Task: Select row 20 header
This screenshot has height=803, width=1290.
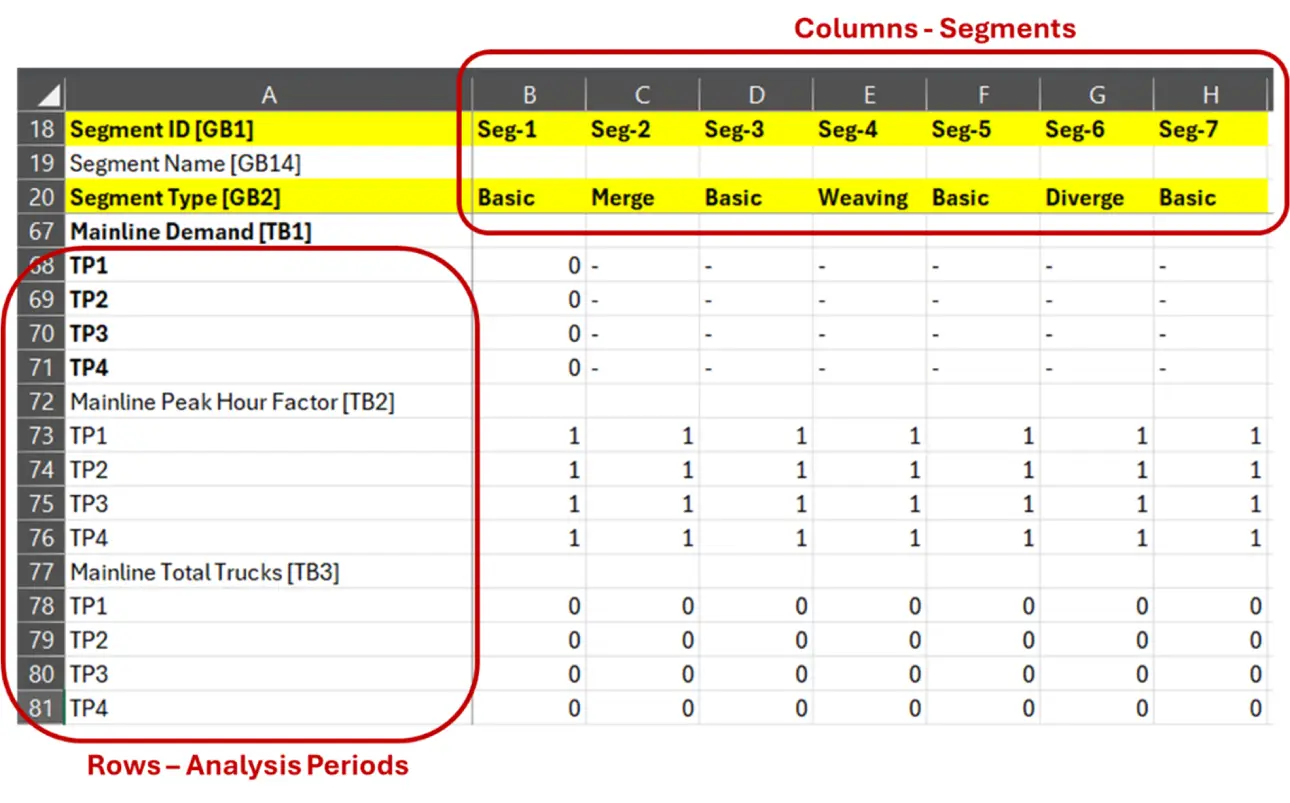Action: [x=42, y=197]
